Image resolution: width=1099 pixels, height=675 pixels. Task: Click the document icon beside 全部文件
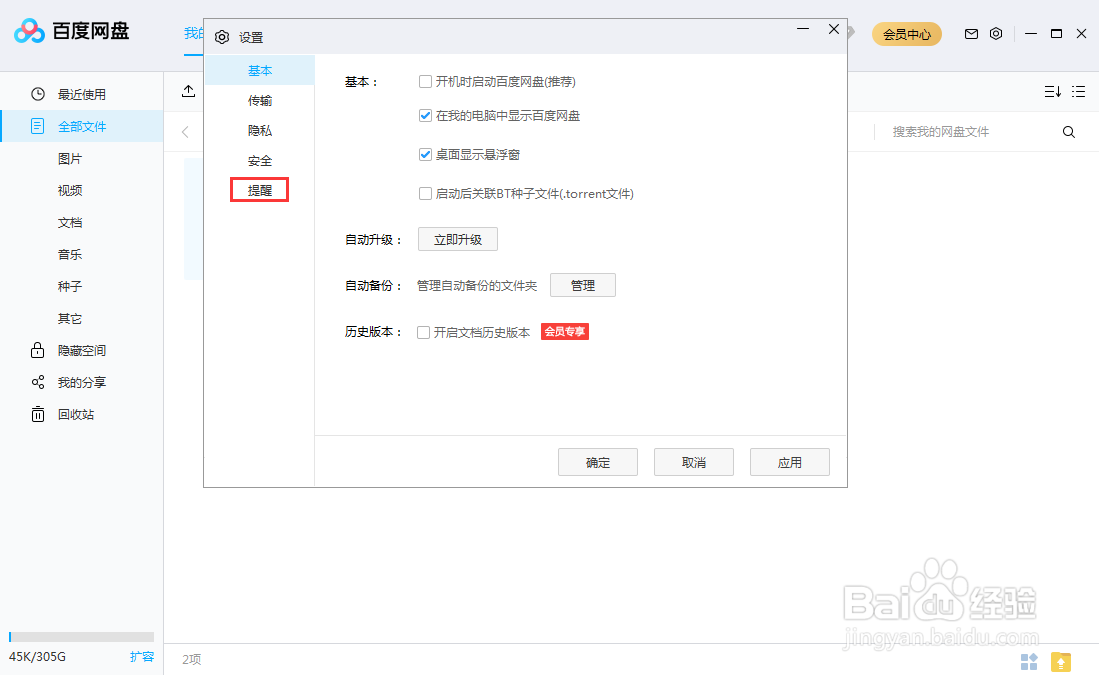tap(38, 126)
